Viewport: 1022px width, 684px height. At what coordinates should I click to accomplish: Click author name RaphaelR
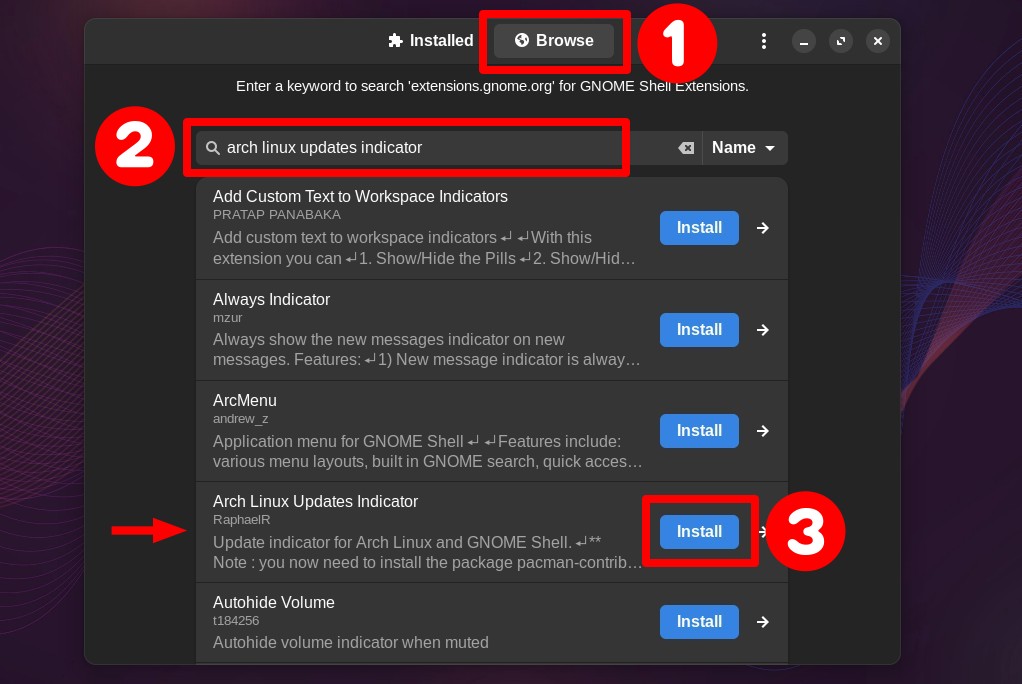[241, 520]
